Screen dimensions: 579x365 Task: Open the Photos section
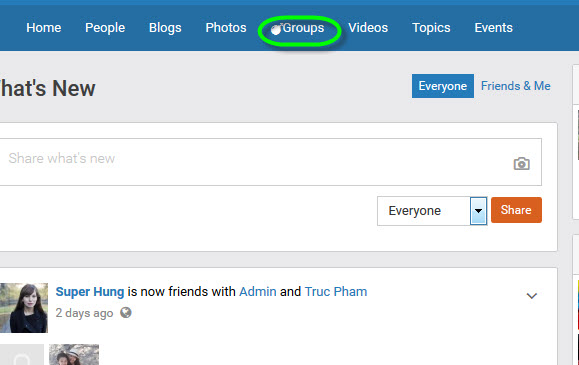pos(226,28)
